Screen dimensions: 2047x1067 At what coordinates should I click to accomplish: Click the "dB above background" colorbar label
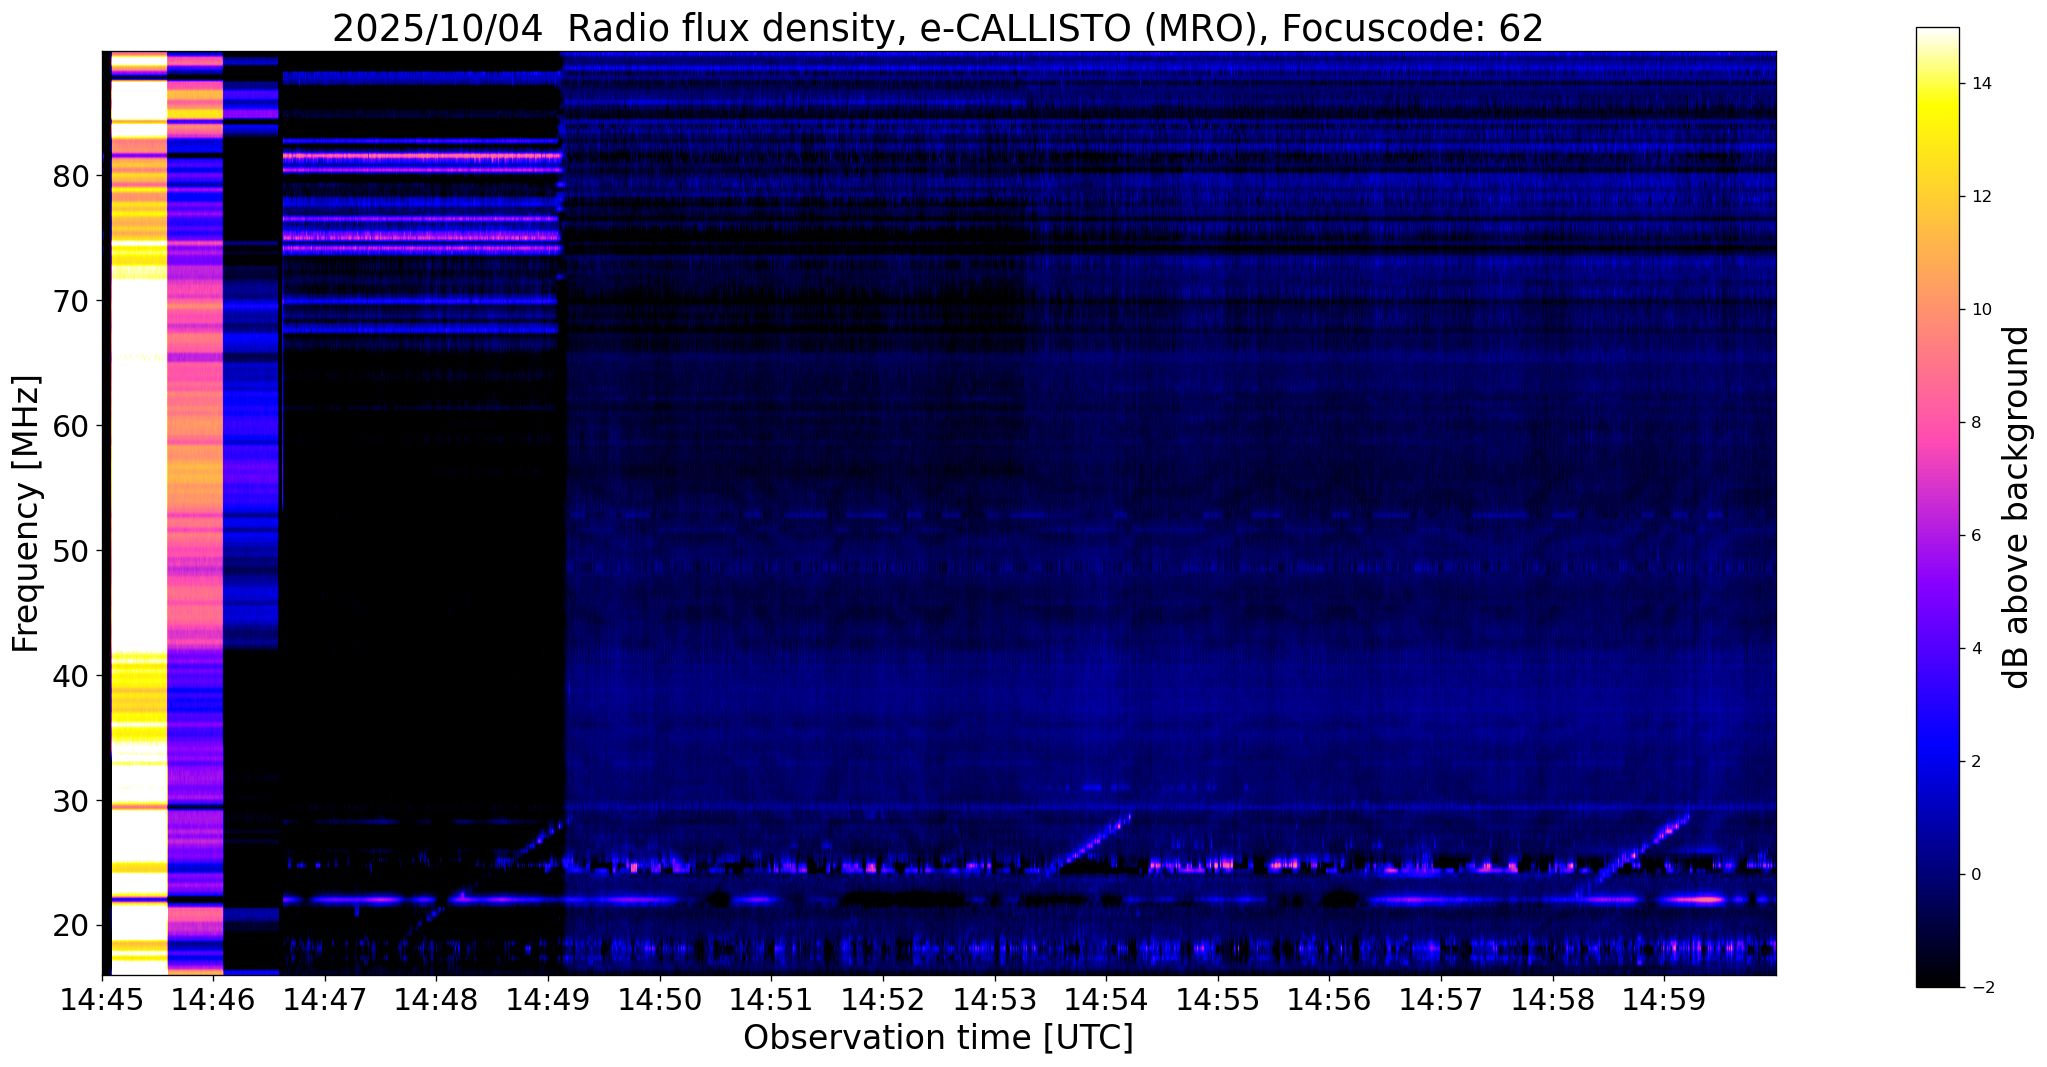2018,507
